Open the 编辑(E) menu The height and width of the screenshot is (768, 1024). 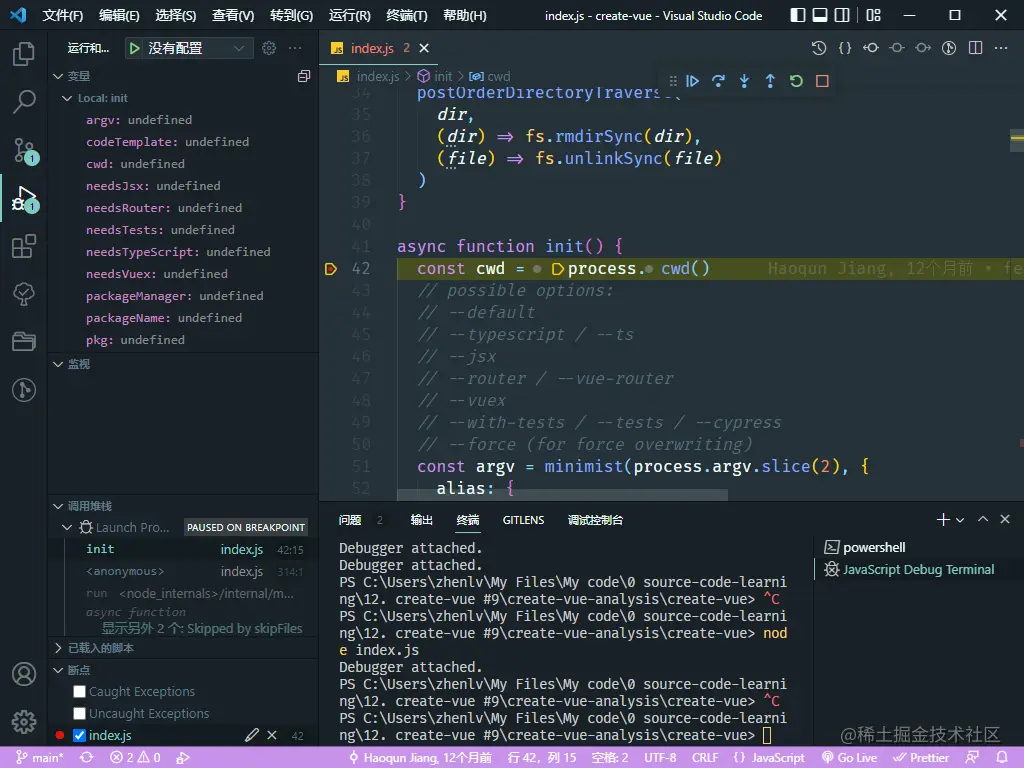119,16
